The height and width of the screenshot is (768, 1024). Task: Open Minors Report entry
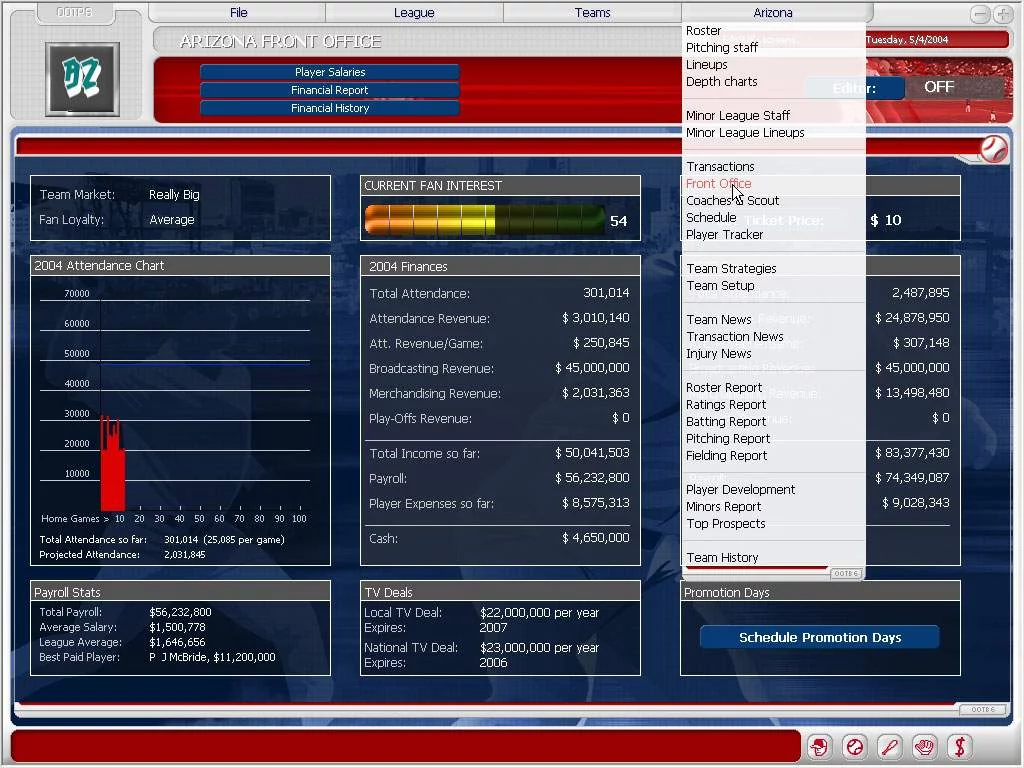click(x=724, y=506)
